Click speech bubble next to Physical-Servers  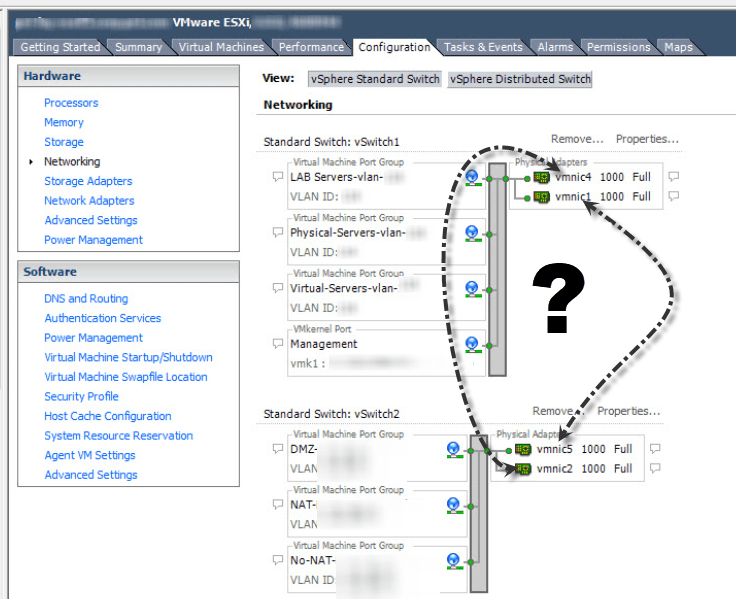click(278, 232)
